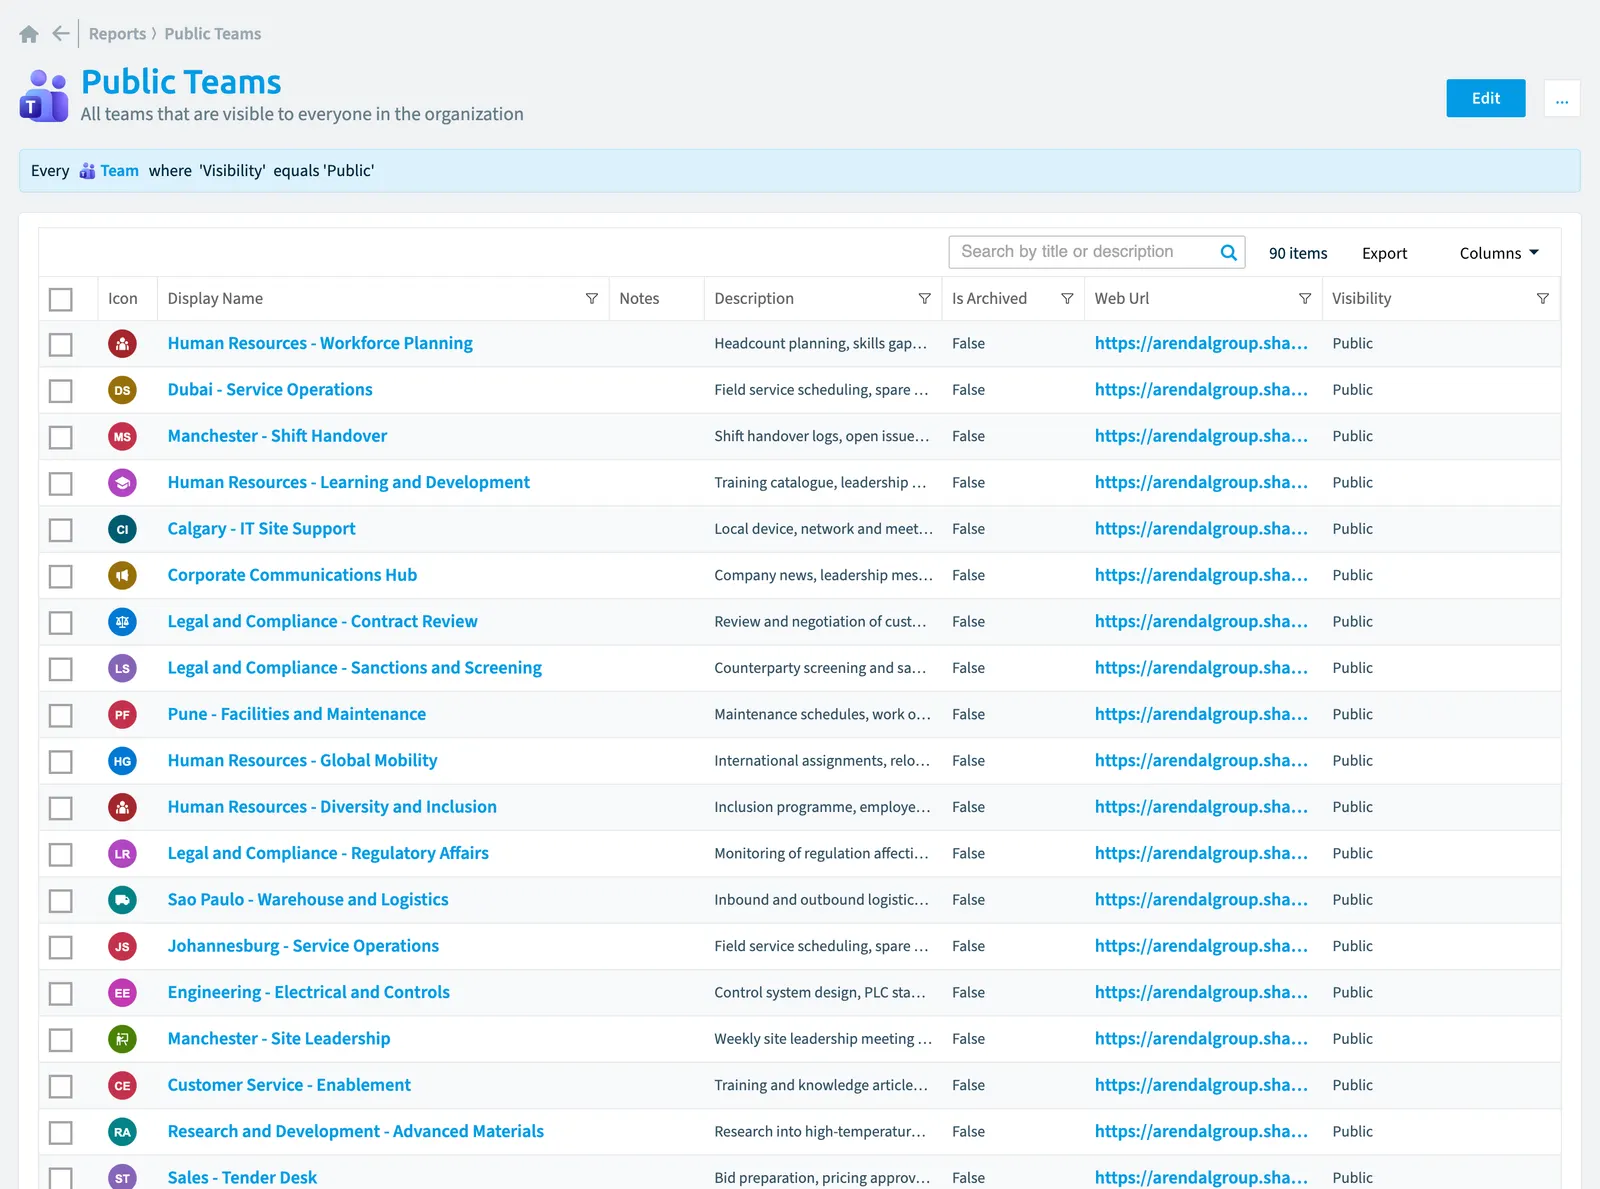Click description 'Company news, leadership mes…'
Viewport: 1600px width, 1189px height.
point(823,576)
